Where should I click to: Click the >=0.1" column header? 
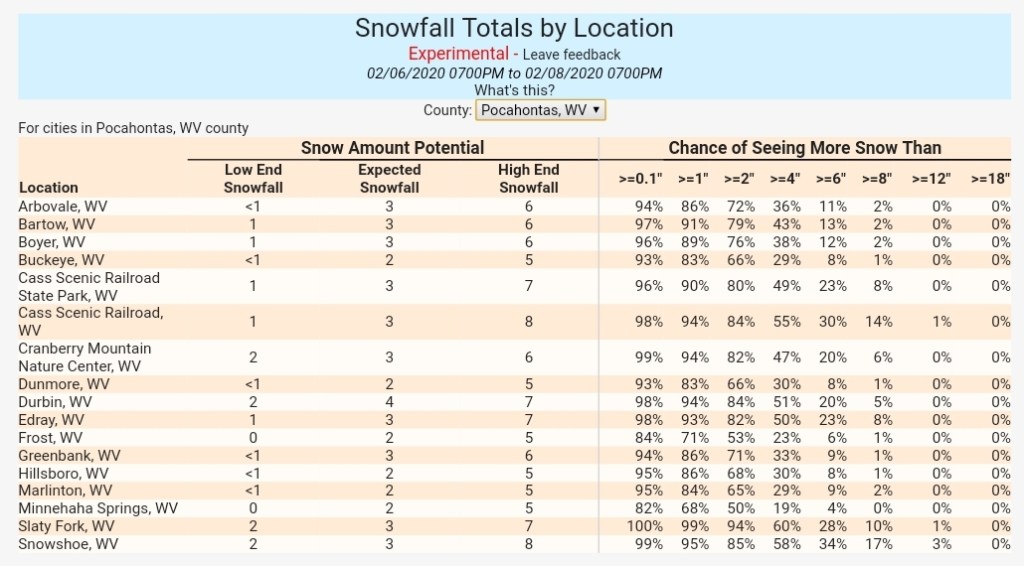(641, 179)
